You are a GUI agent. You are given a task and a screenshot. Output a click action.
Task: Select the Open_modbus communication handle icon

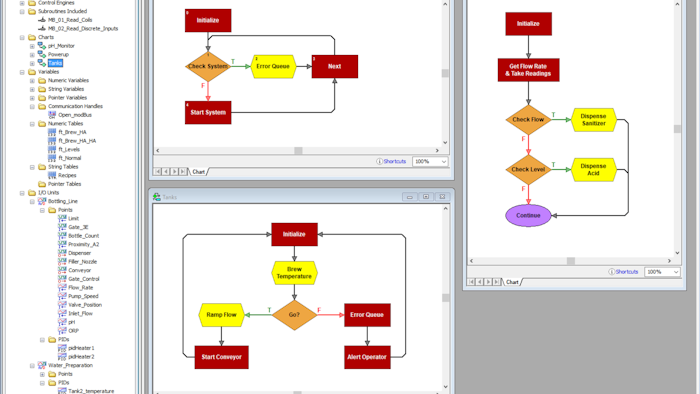[x=52, y=115]
